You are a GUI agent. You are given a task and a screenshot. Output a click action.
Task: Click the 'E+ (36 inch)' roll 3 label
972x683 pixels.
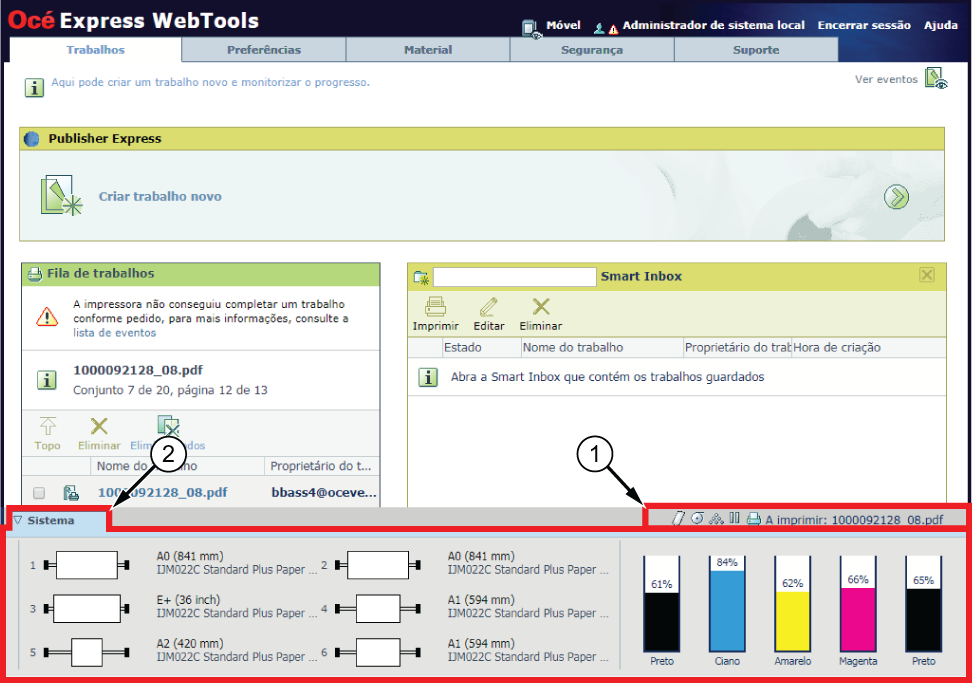tap(188, 600)
